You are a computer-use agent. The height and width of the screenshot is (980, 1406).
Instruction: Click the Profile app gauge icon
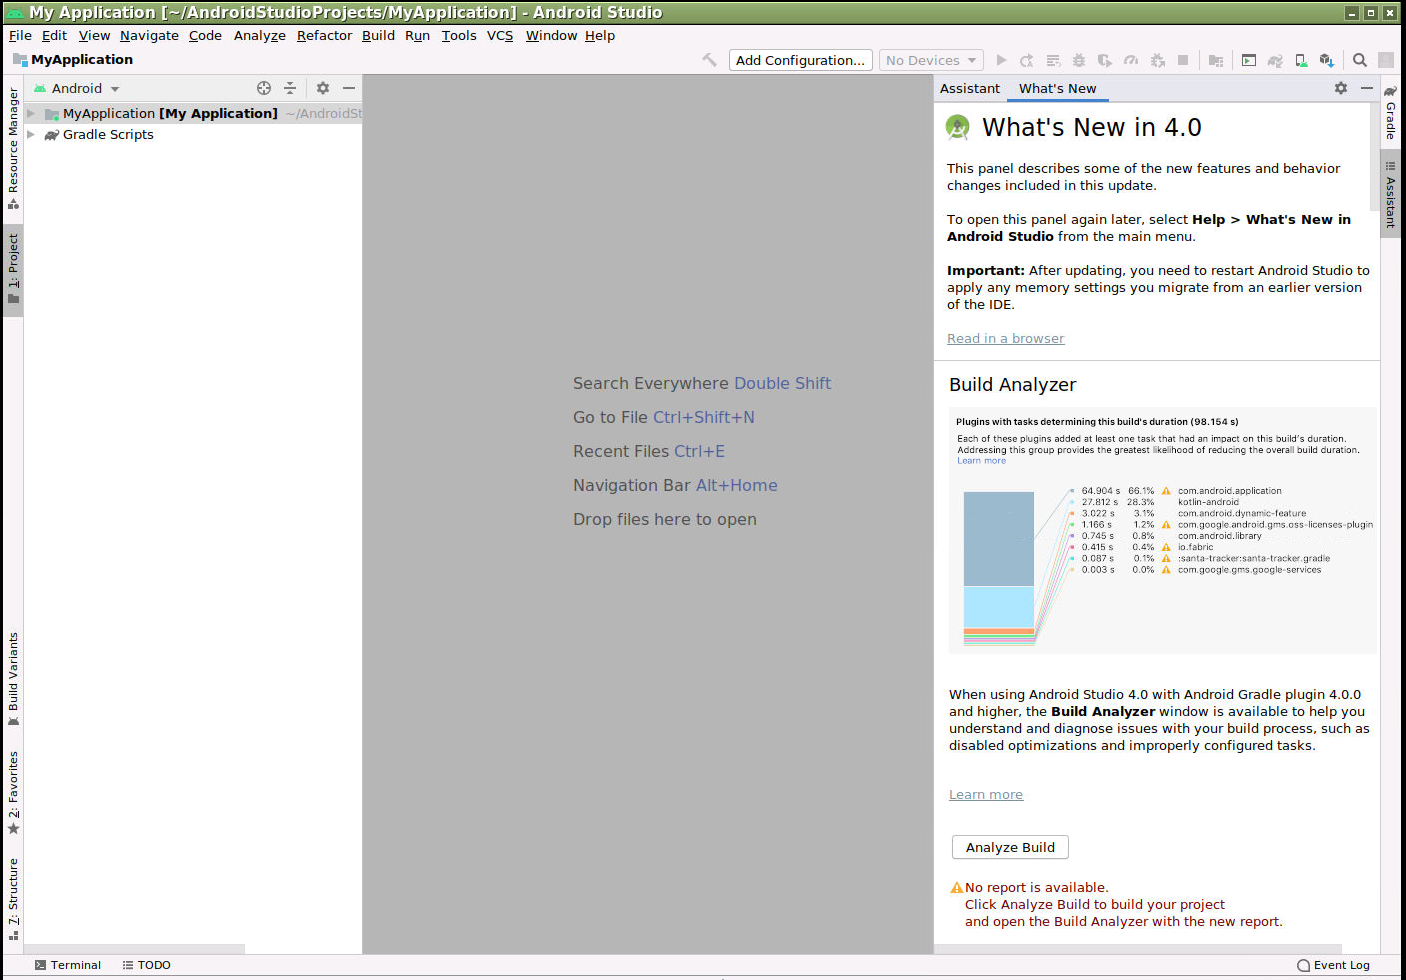pyautogui.click(x=1131, y=60)
